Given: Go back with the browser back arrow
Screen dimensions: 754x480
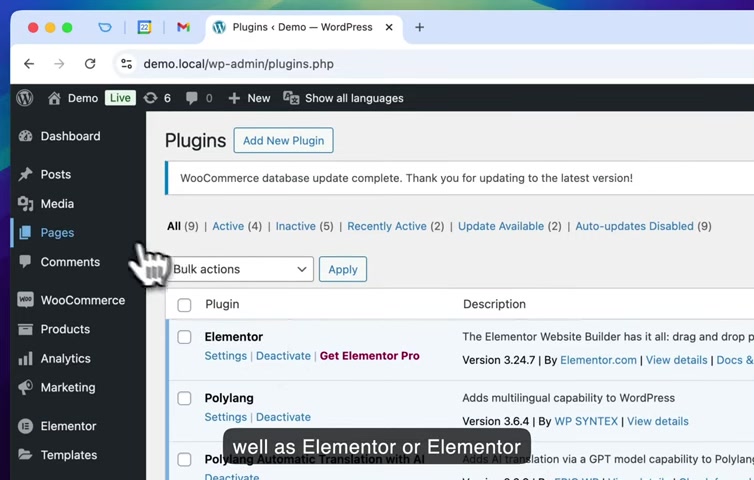Looking at the screenshot, I should (x=29, y=64).
